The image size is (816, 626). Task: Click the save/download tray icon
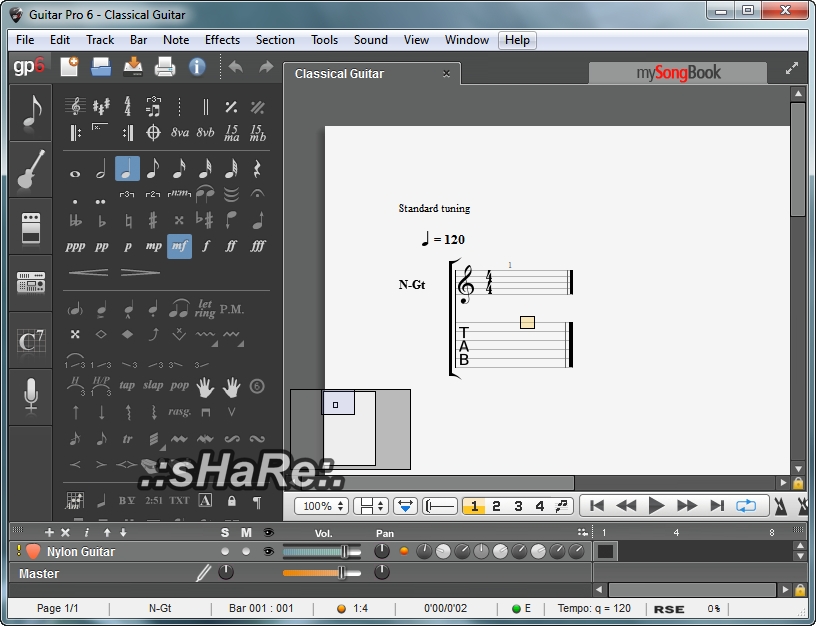(133, 67)
